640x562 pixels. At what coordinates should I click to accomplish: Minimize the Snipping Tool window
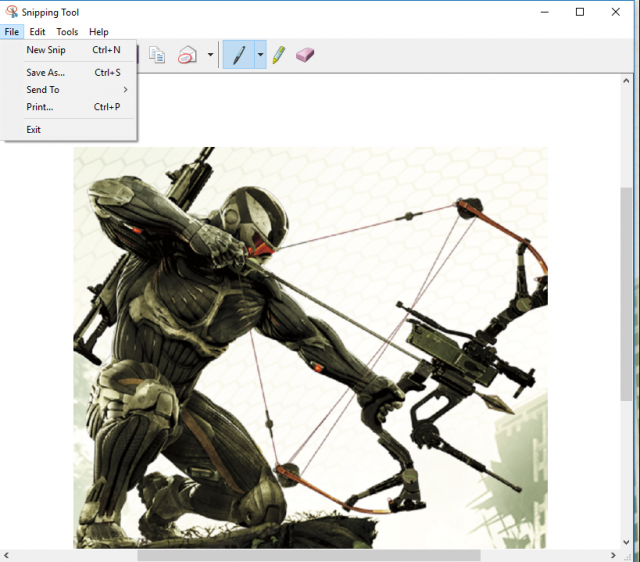(544, 12)
